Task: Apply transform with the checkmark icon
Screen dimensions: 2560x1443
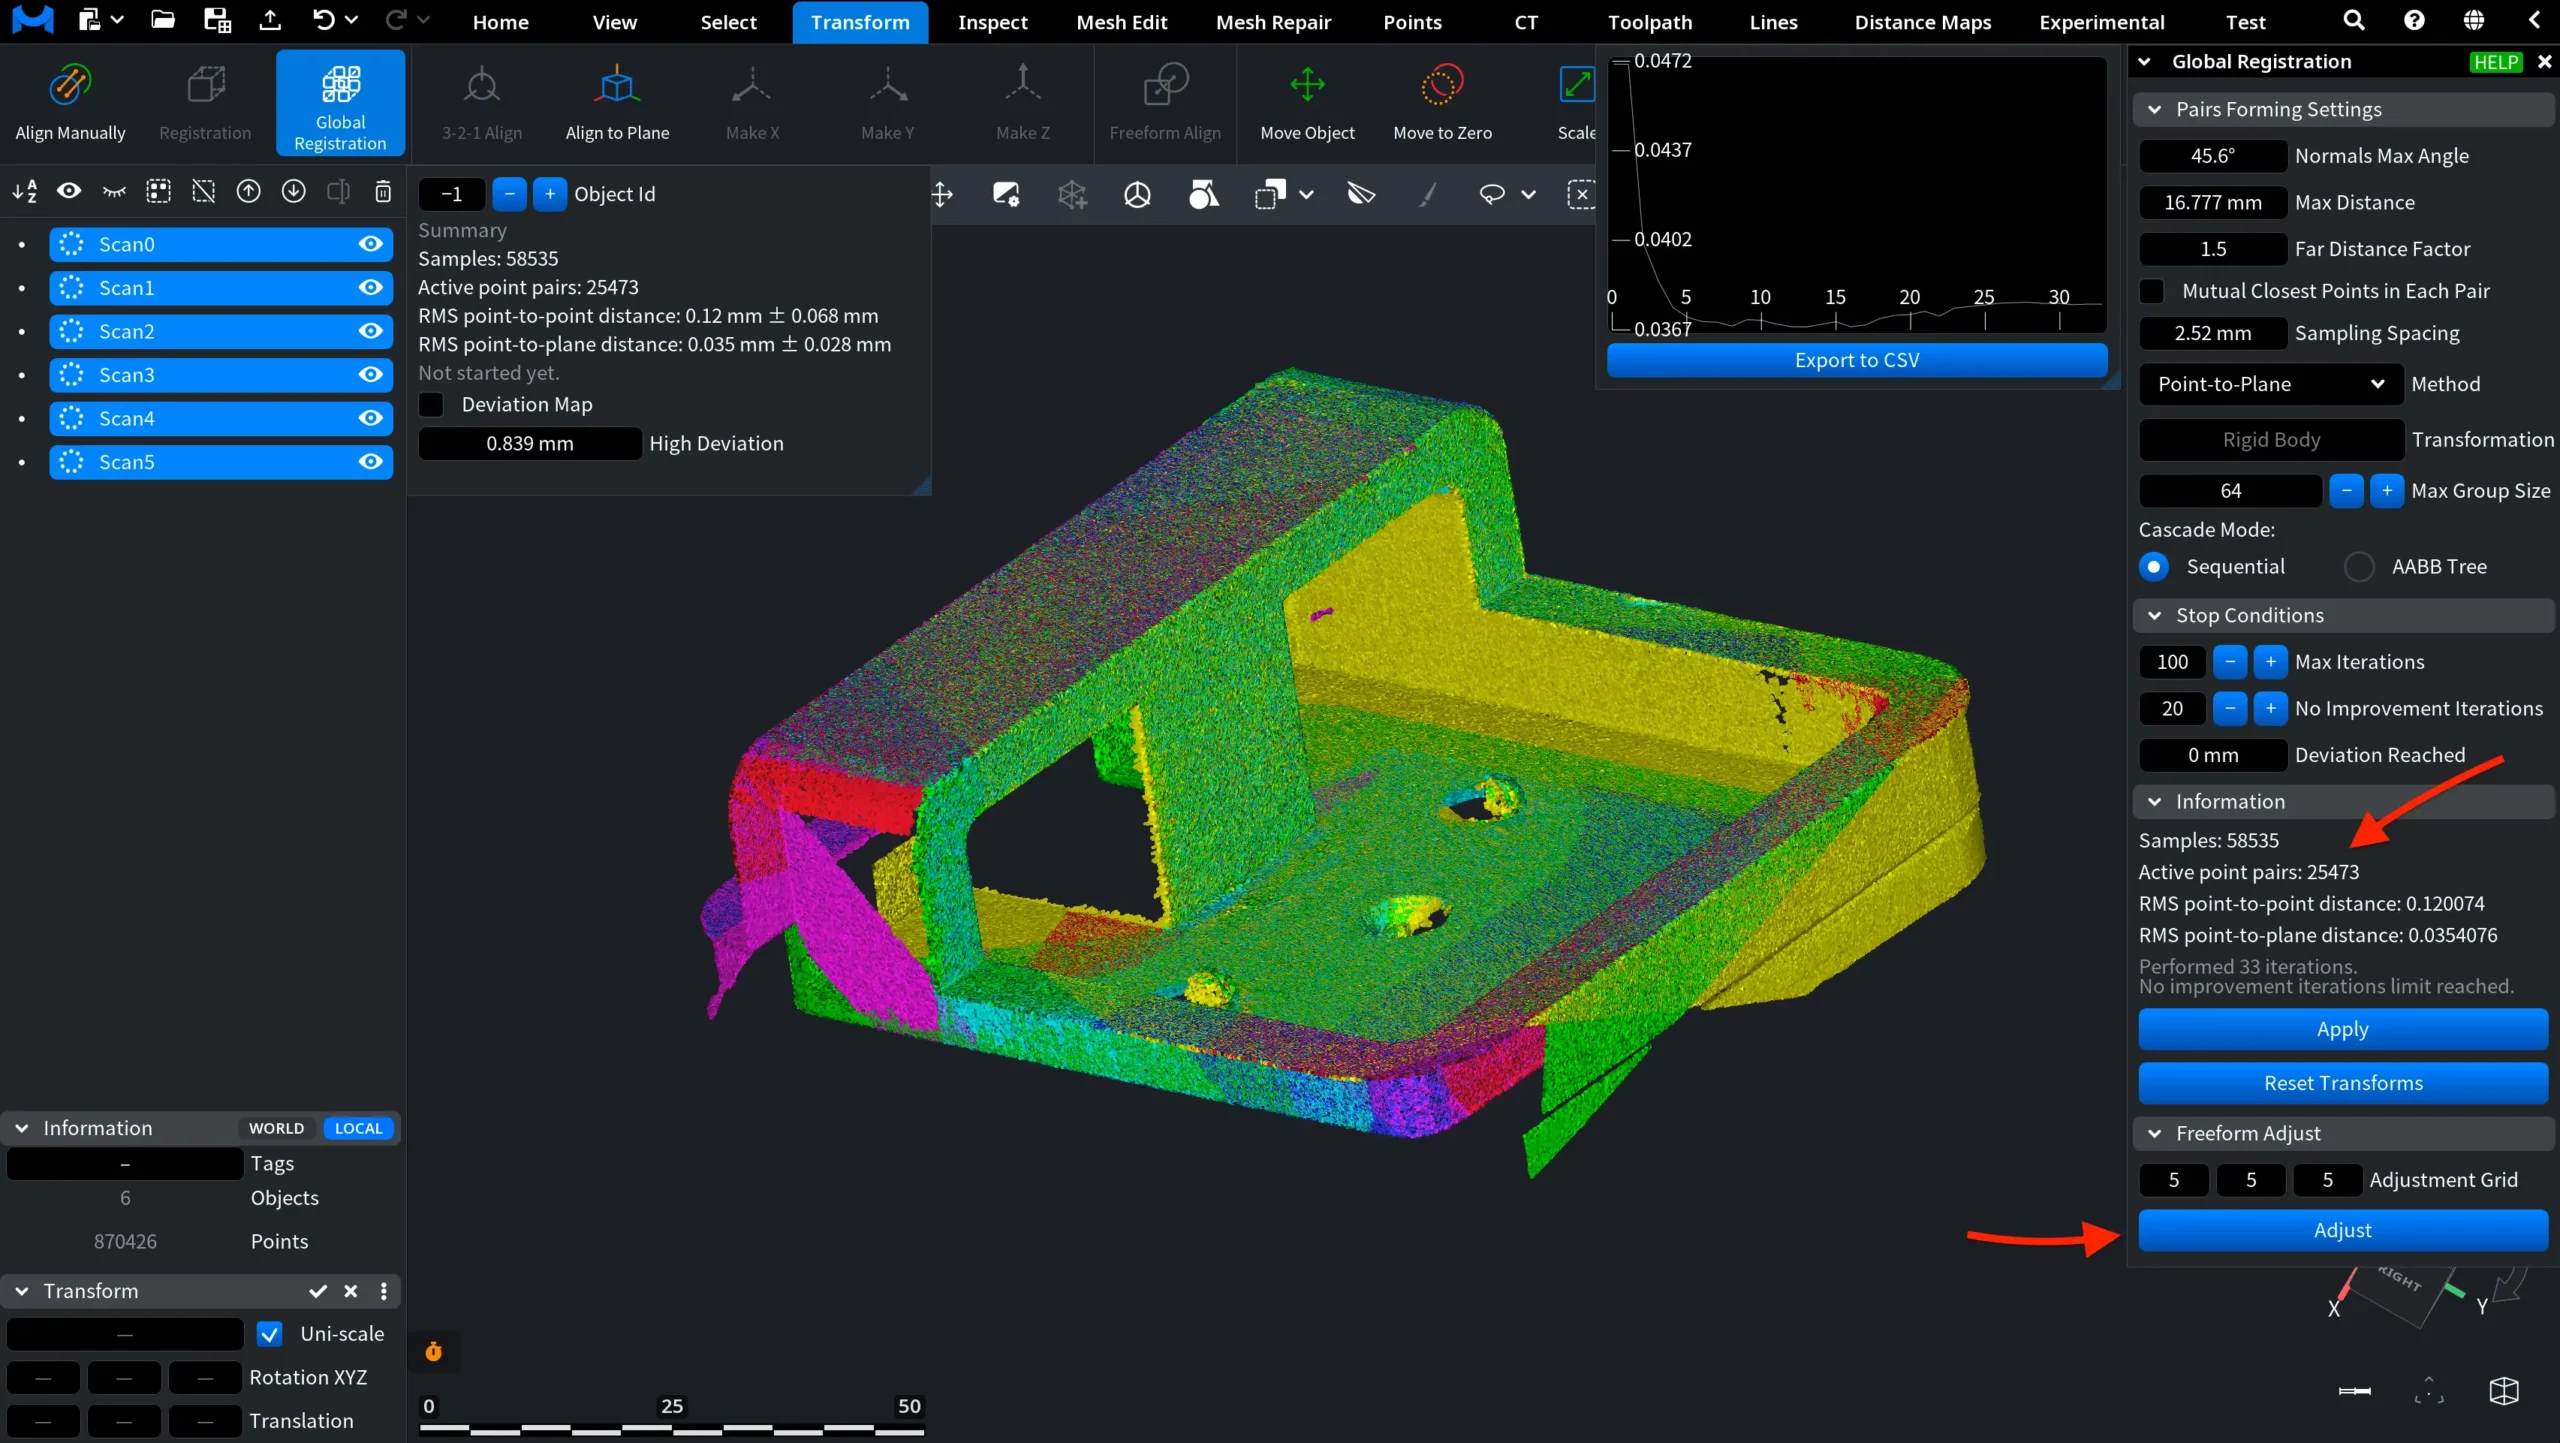Action: click(x=318, y=1291)
